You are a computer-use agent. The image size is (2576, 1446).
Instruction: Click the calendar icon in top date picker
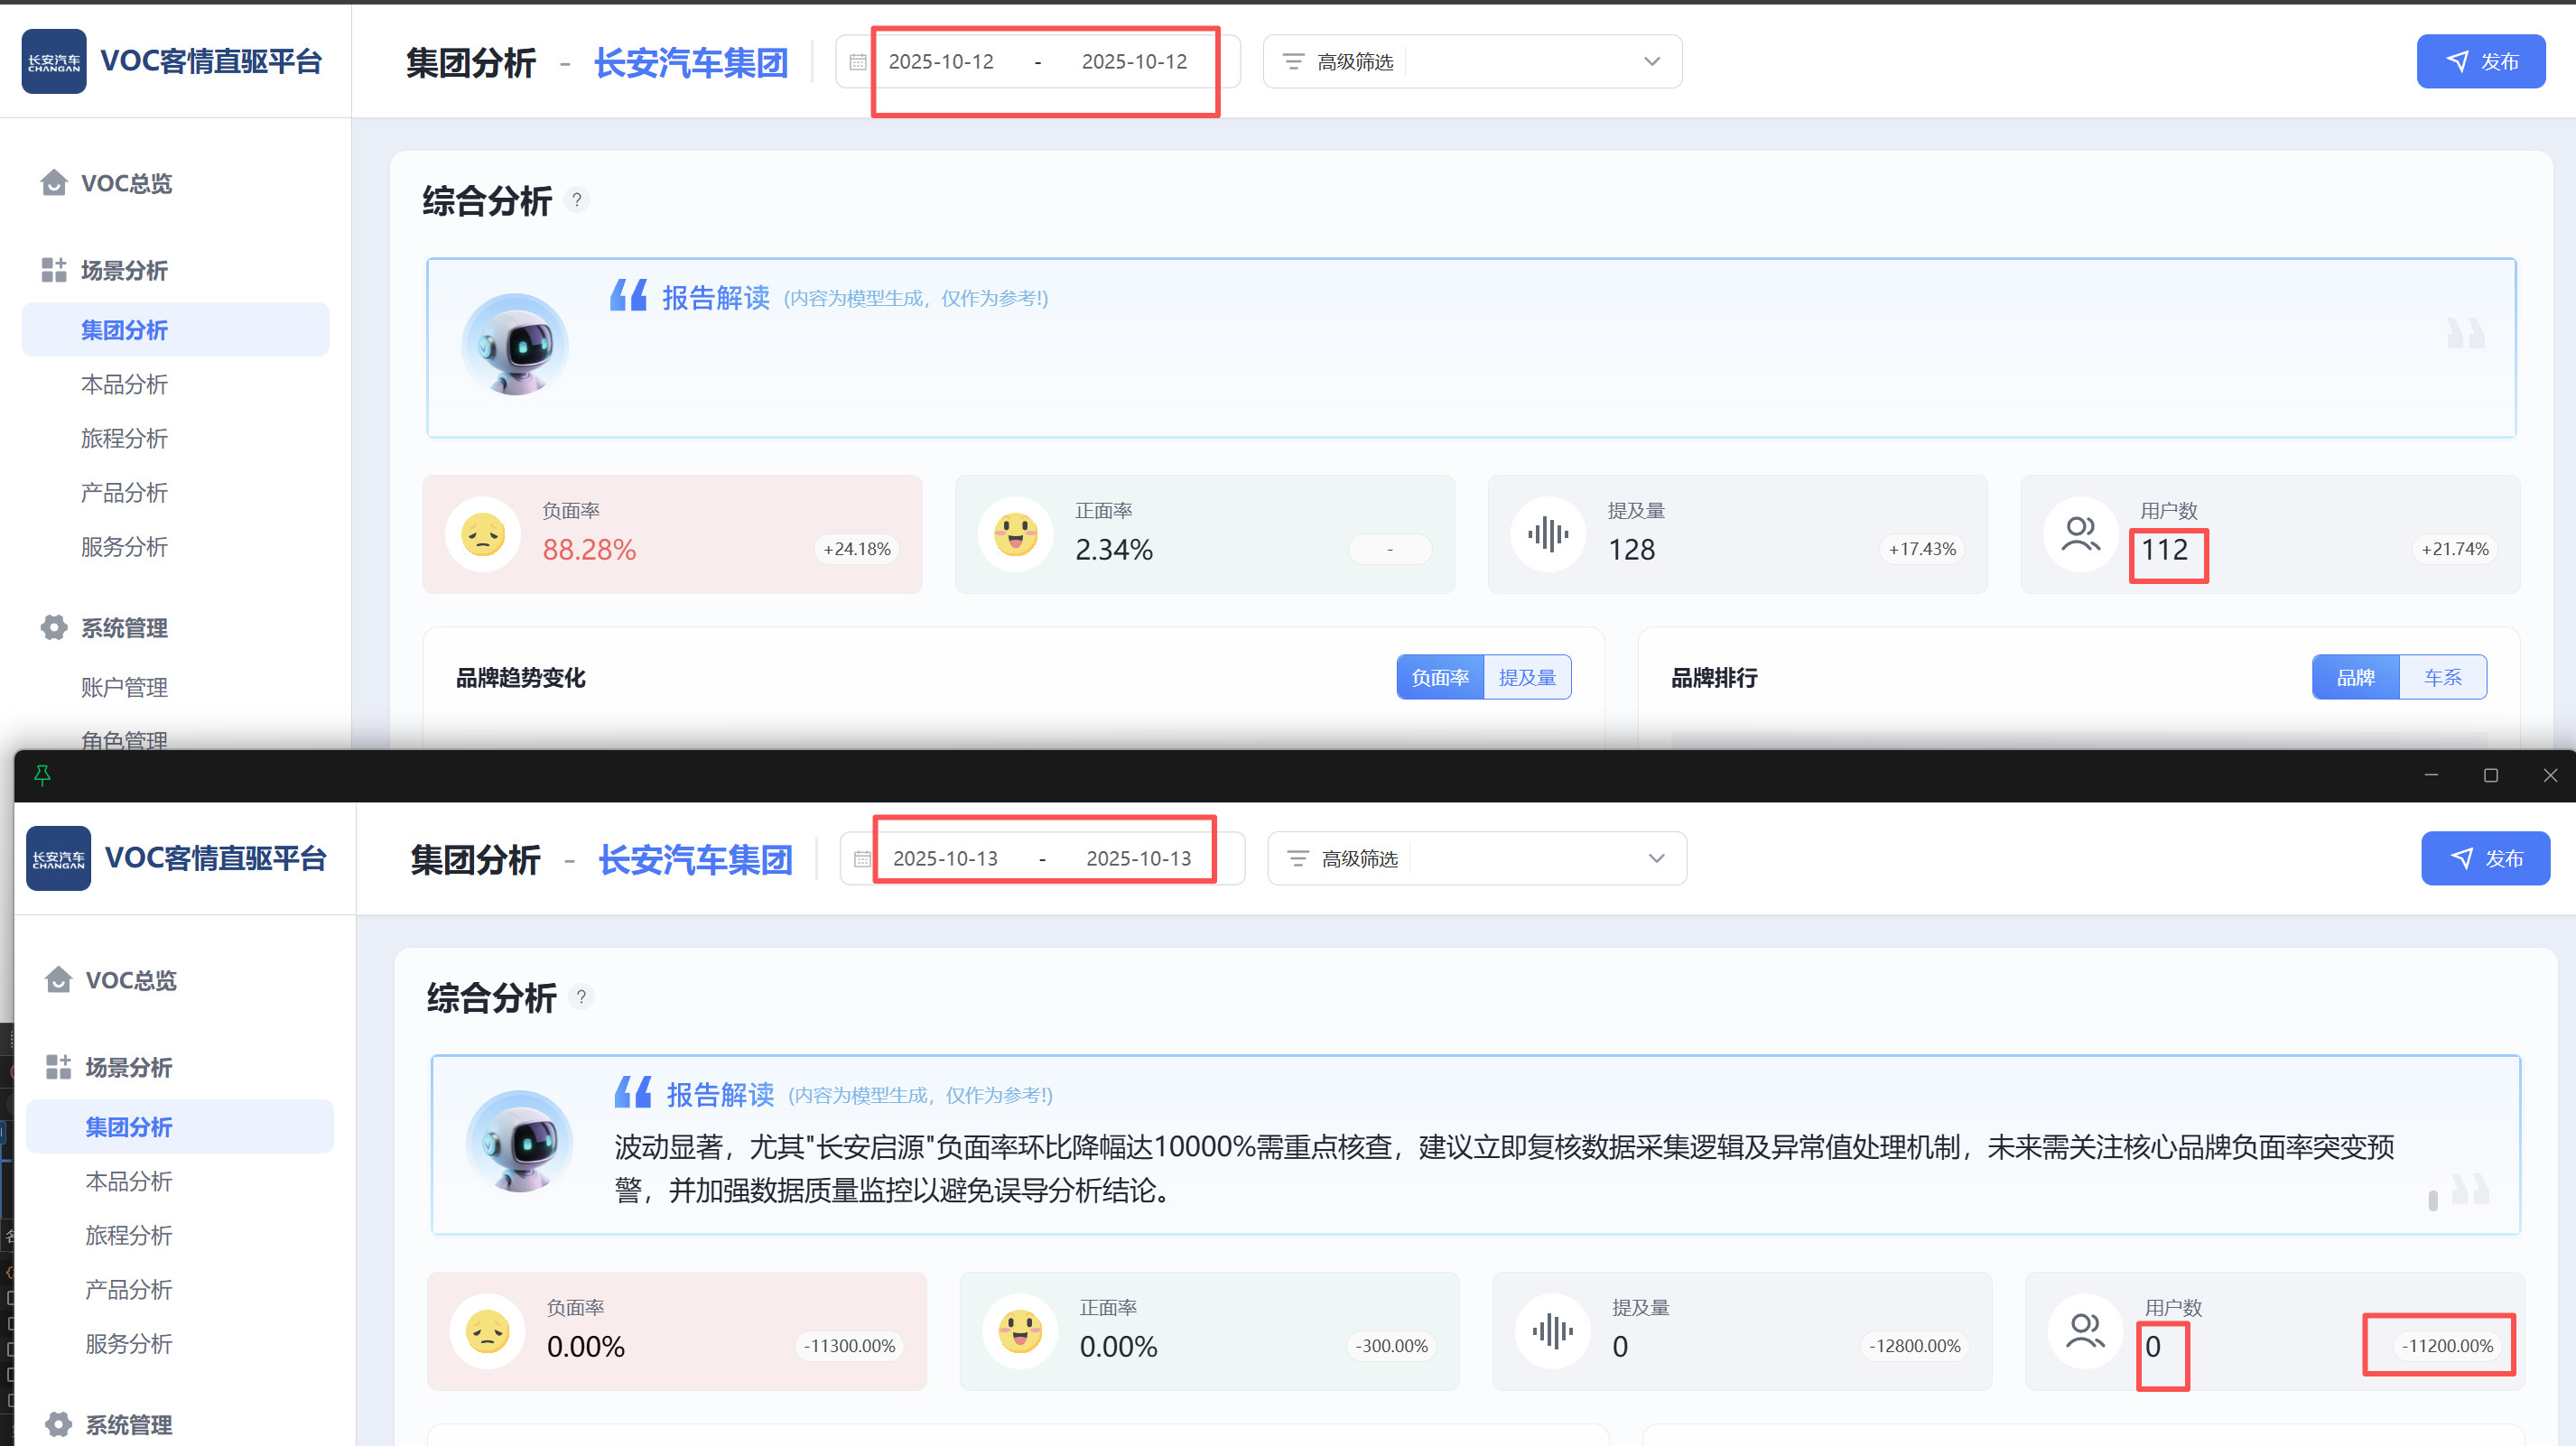(x=857, y=62)
